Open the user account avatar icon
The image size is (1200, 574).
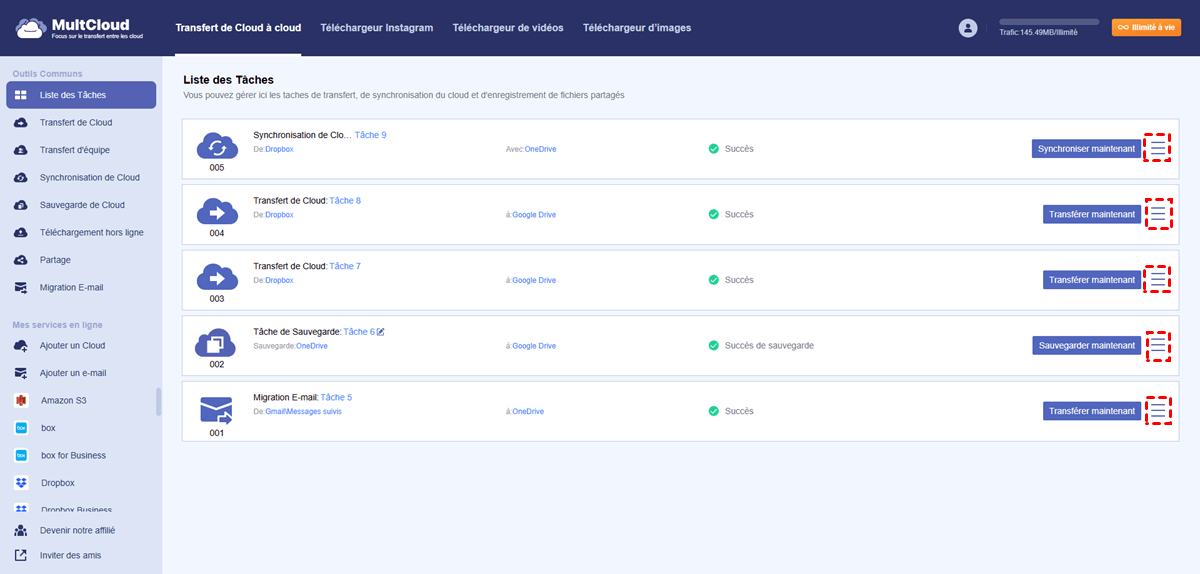pos(967,28)
